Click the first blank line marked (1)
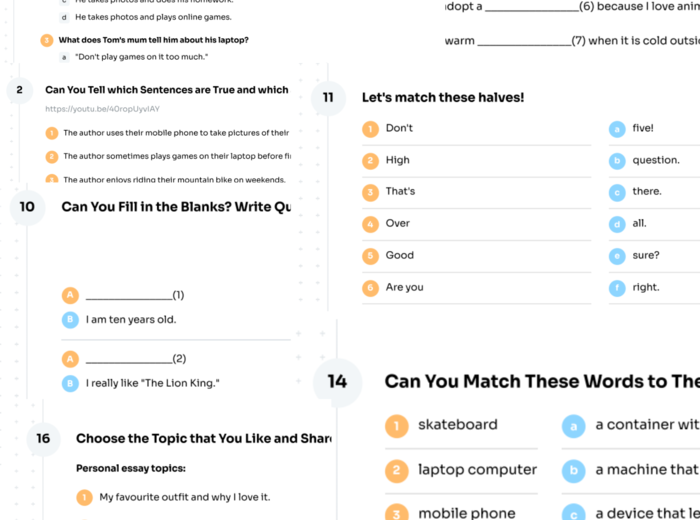 point(128,296)
